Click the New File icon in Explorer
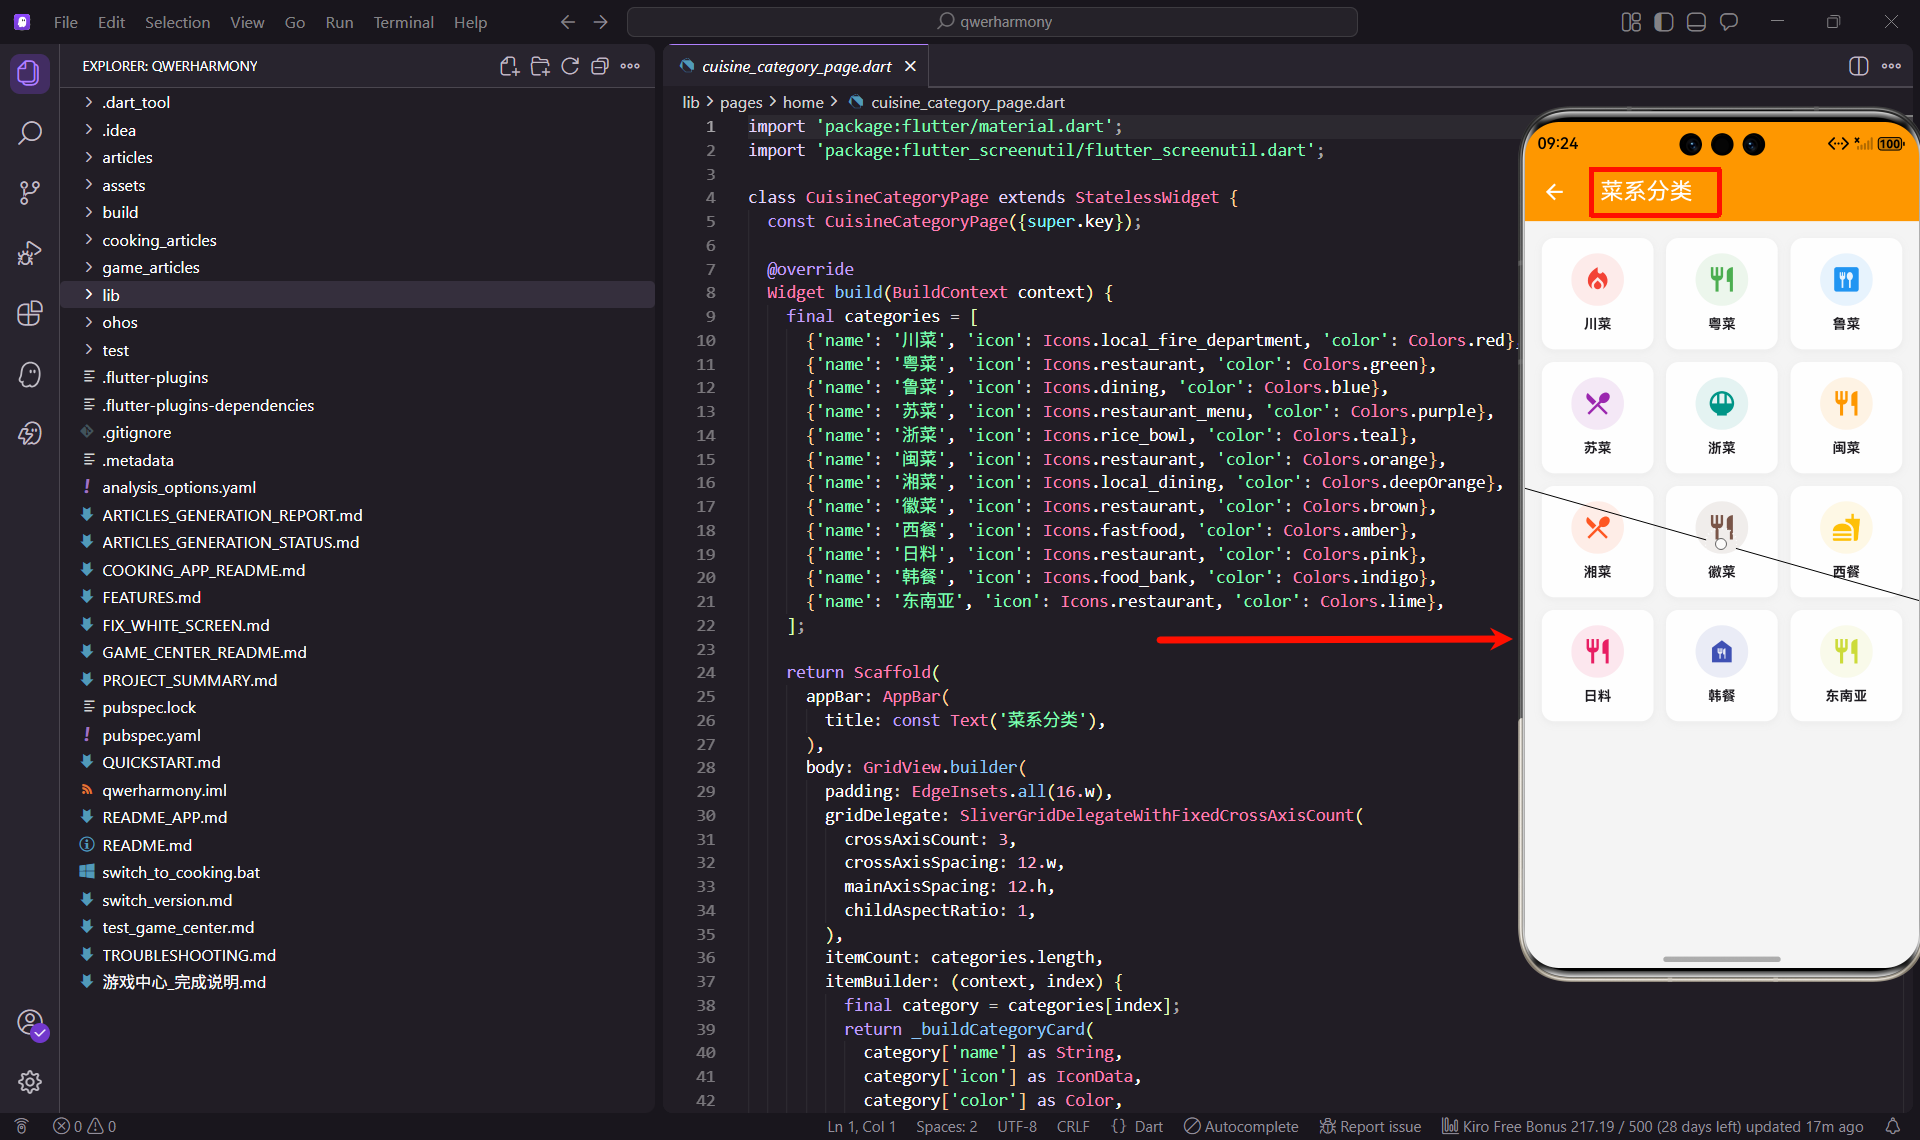The image size is (1920, 1140). point(509,66)
